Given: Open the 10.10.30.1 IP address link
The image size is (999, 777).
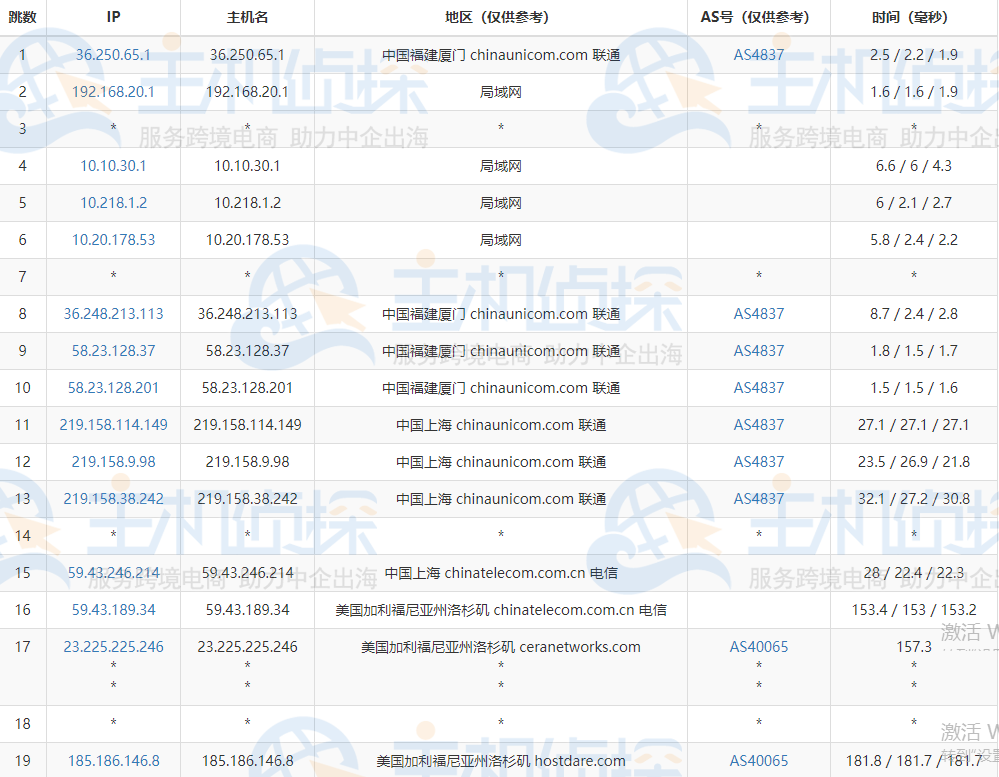Looking at the screenshot, I should tap(113, 166).
